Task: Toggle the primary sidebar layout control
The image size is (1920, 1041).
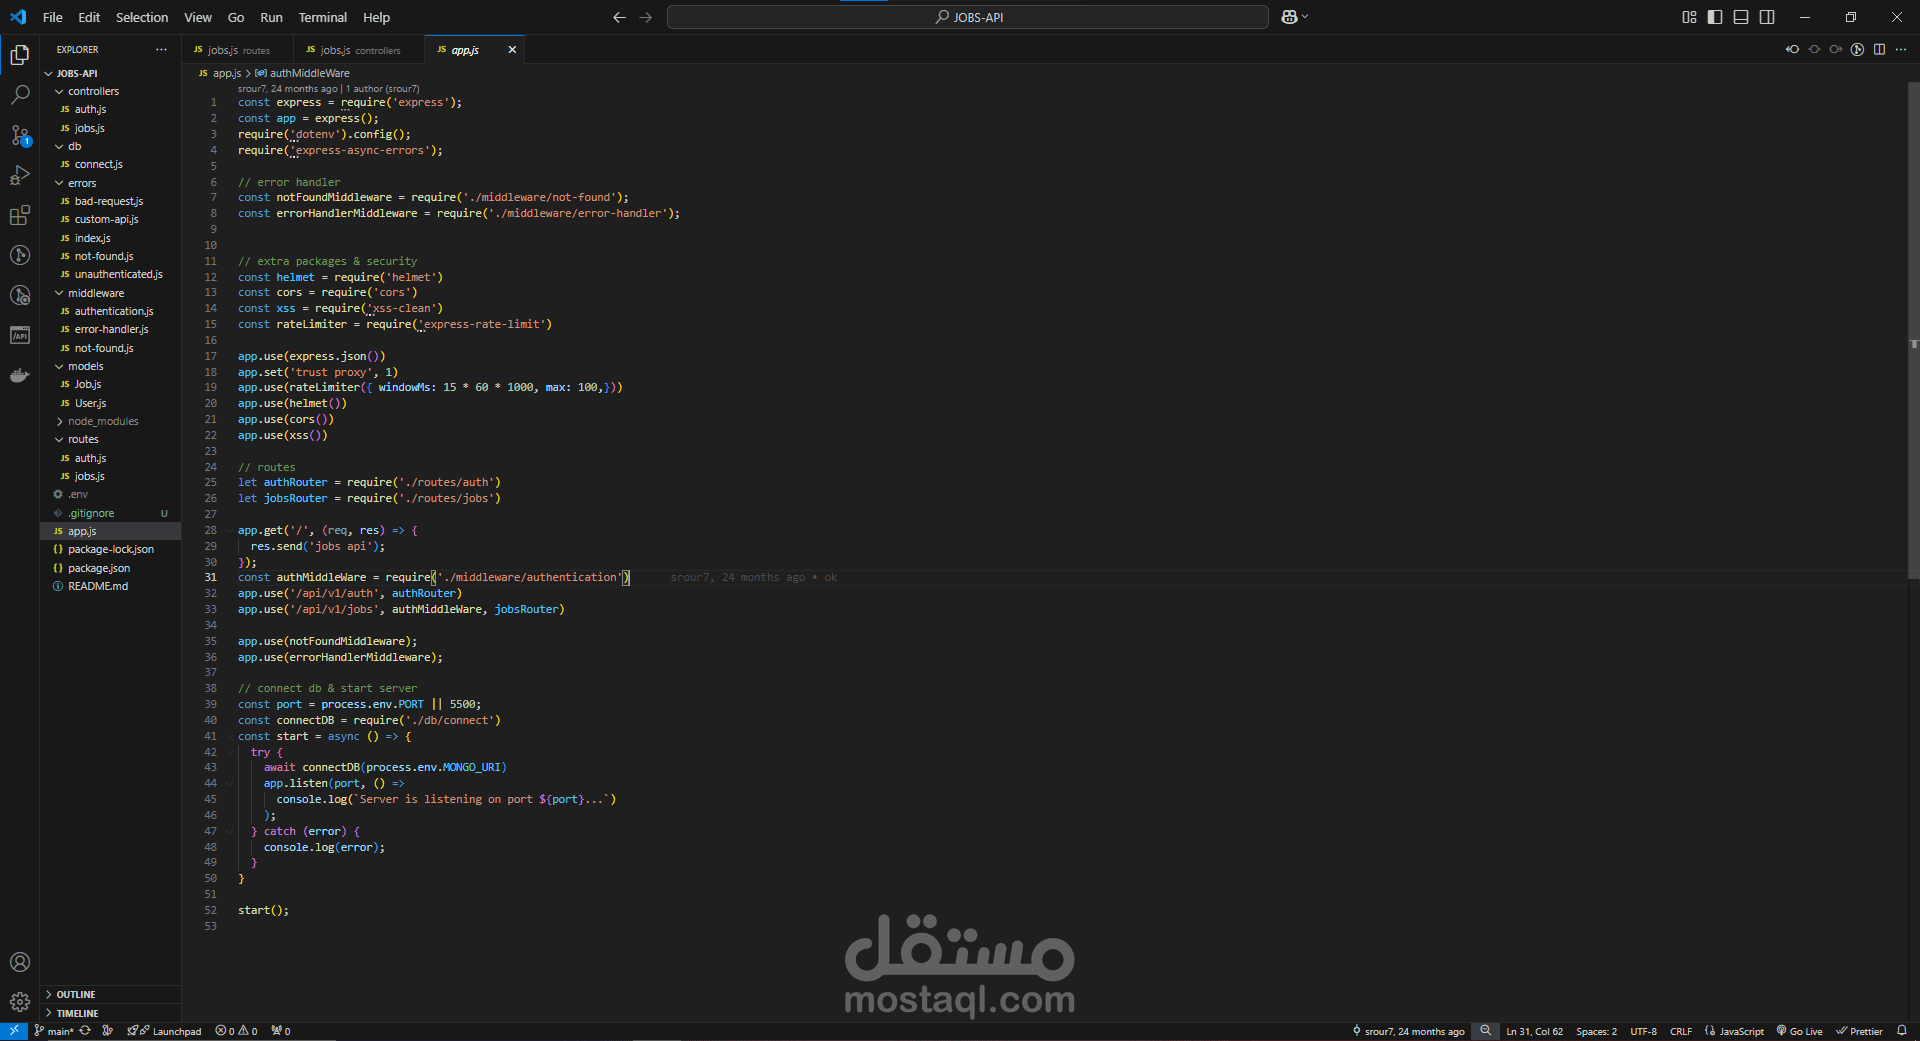Action: click(1714, 17)
